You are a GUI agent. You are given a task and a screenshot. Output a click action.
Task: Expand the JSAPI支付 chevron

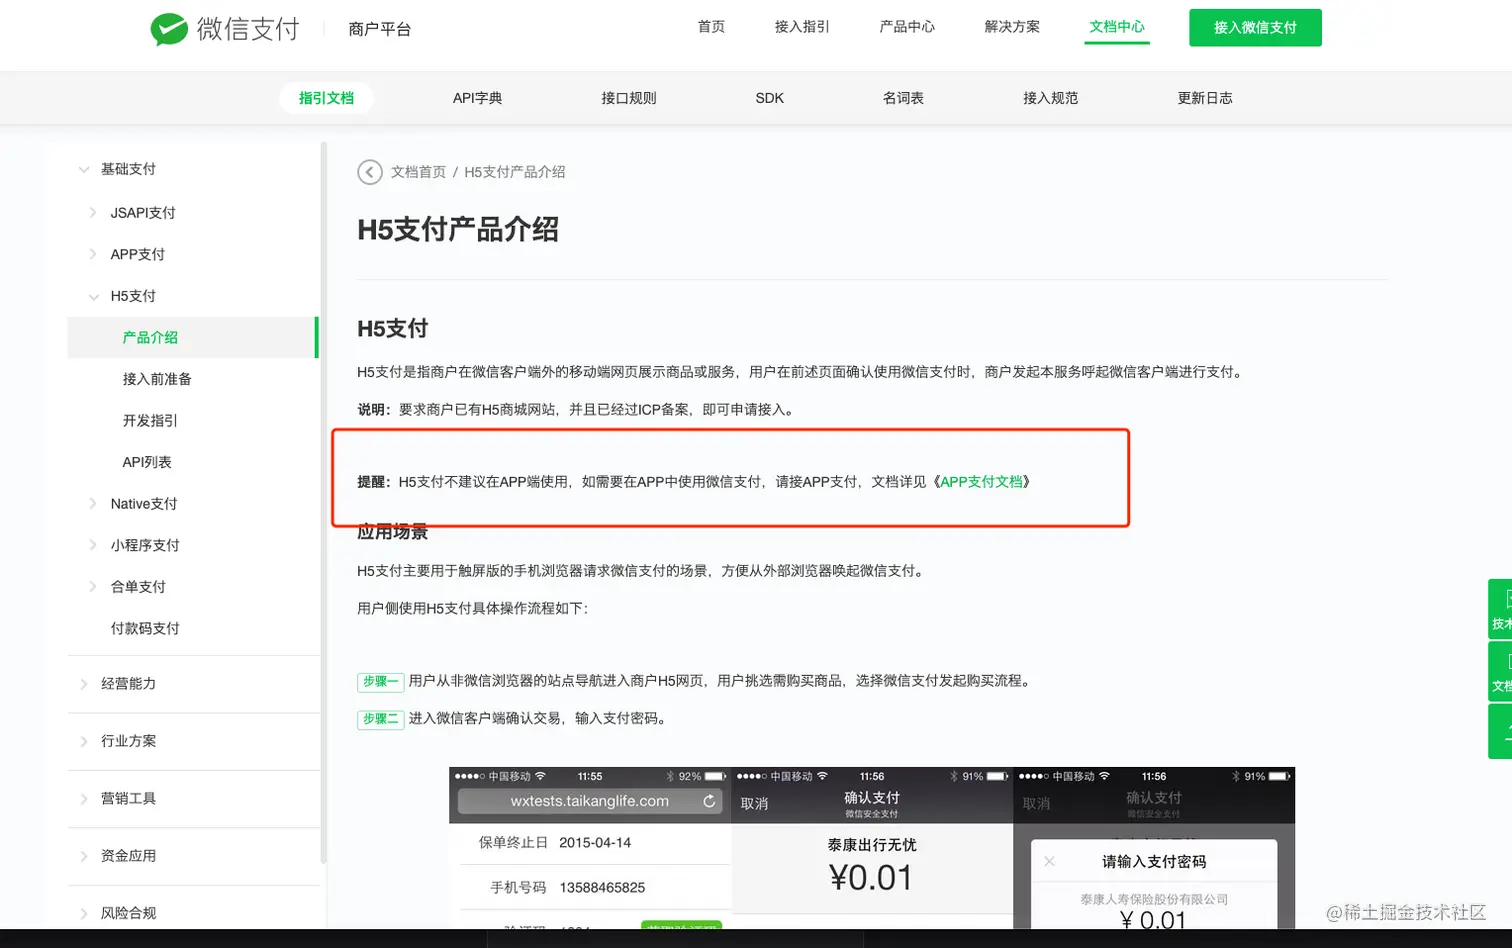pyautogui.click(x=92, y=212)
